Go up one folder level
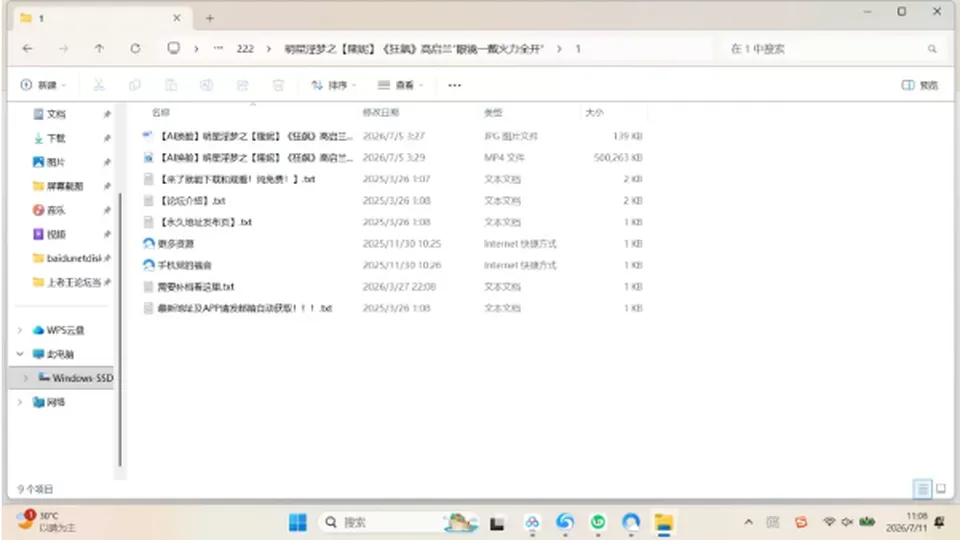 pos(99,48)
